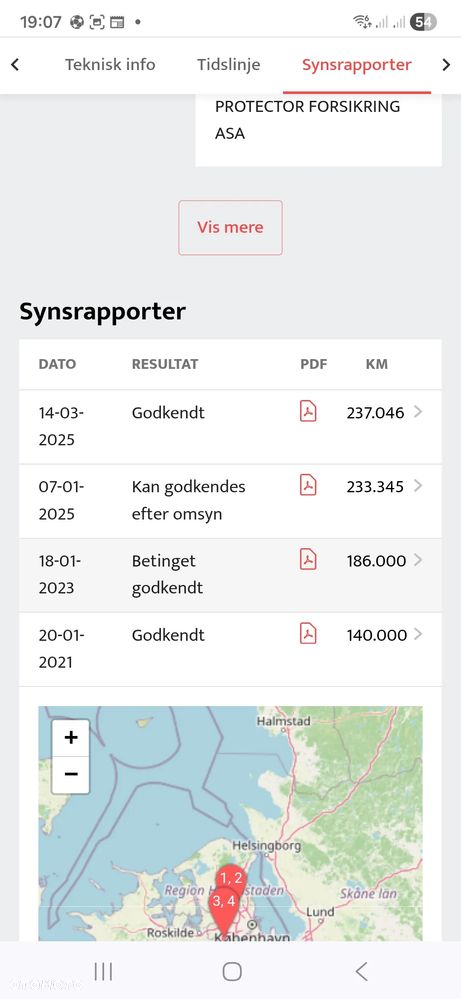
Task: Expand the 233.345 km row chevron
Action: click(418, 485)
